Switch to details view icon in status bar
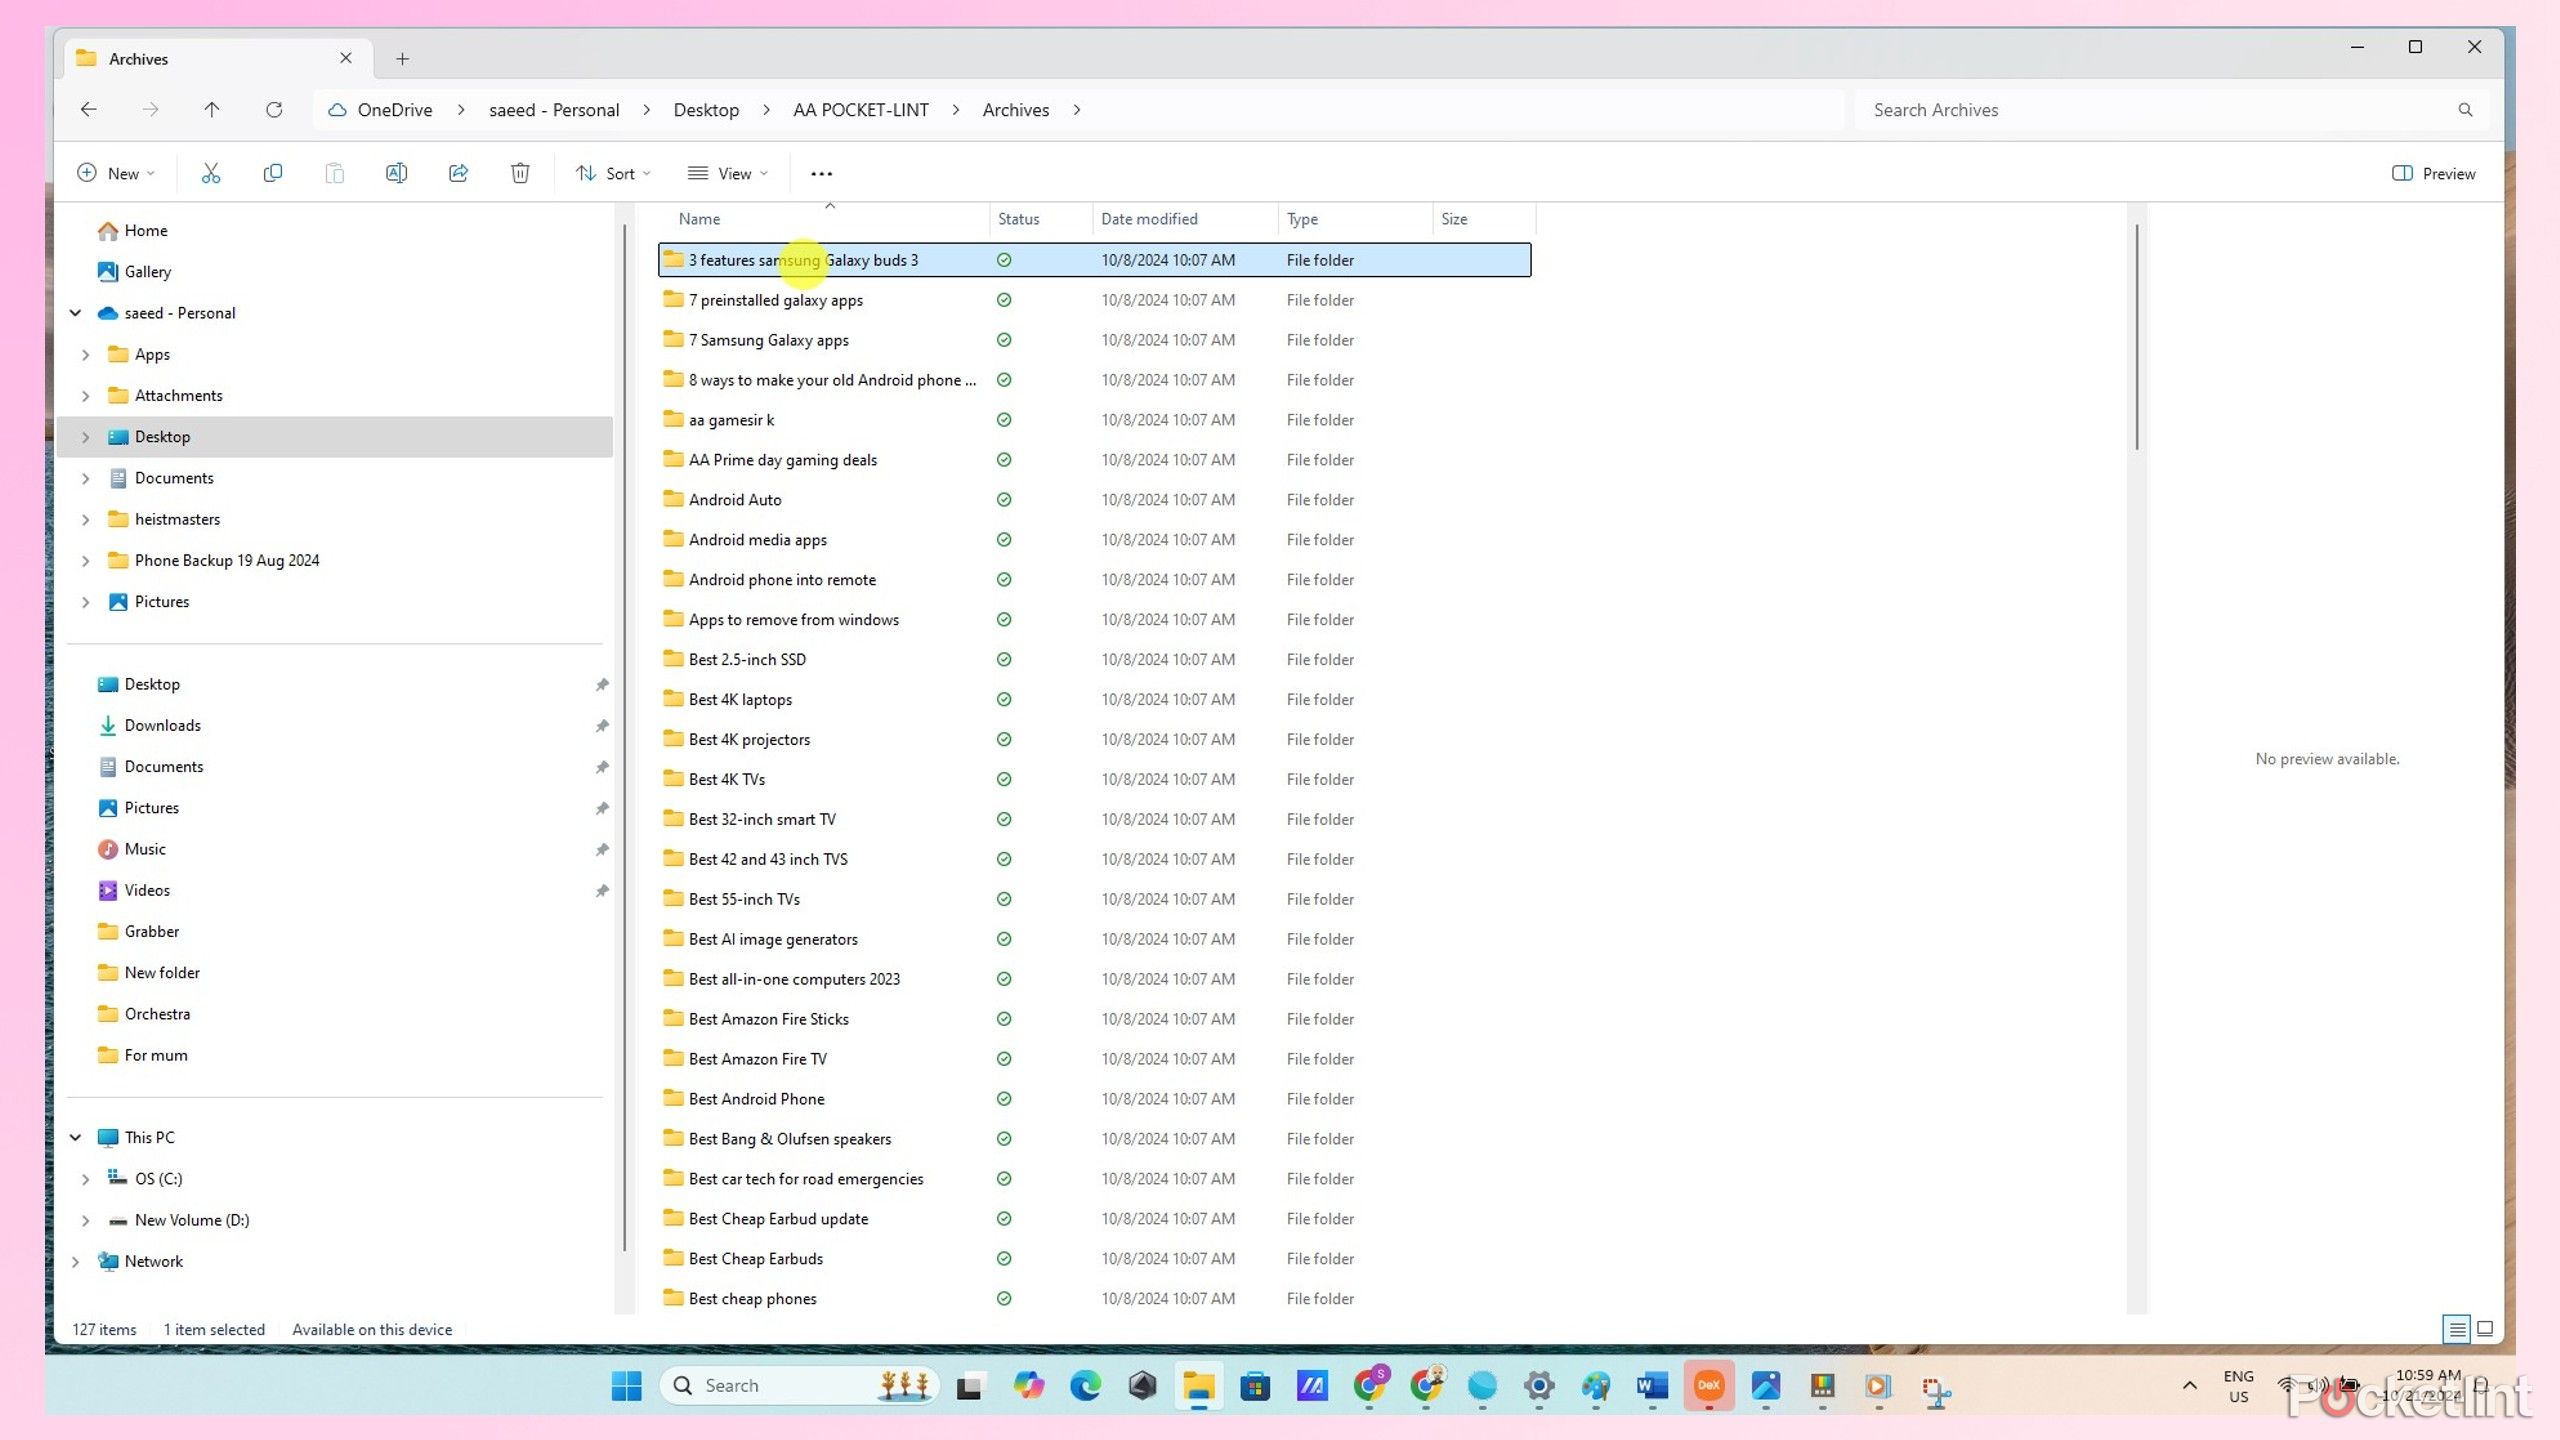The width and height of the screenshot is (2560, 1440). point(2456,1329)
